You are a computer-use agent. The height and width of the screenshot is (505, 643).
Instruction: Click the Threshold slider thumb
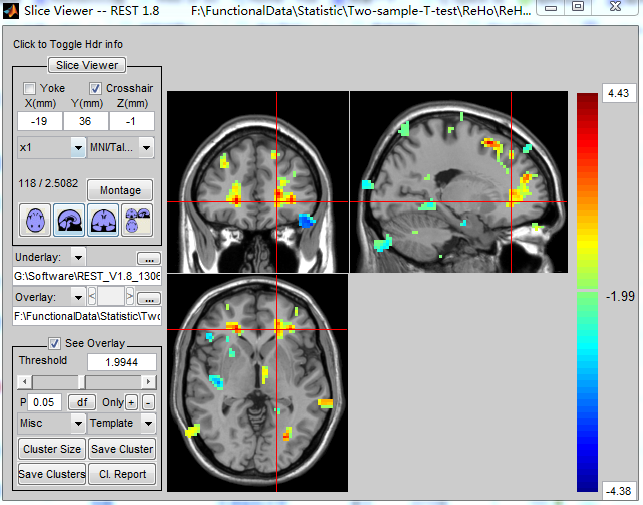pyautogui.click(x=82, y=382)
